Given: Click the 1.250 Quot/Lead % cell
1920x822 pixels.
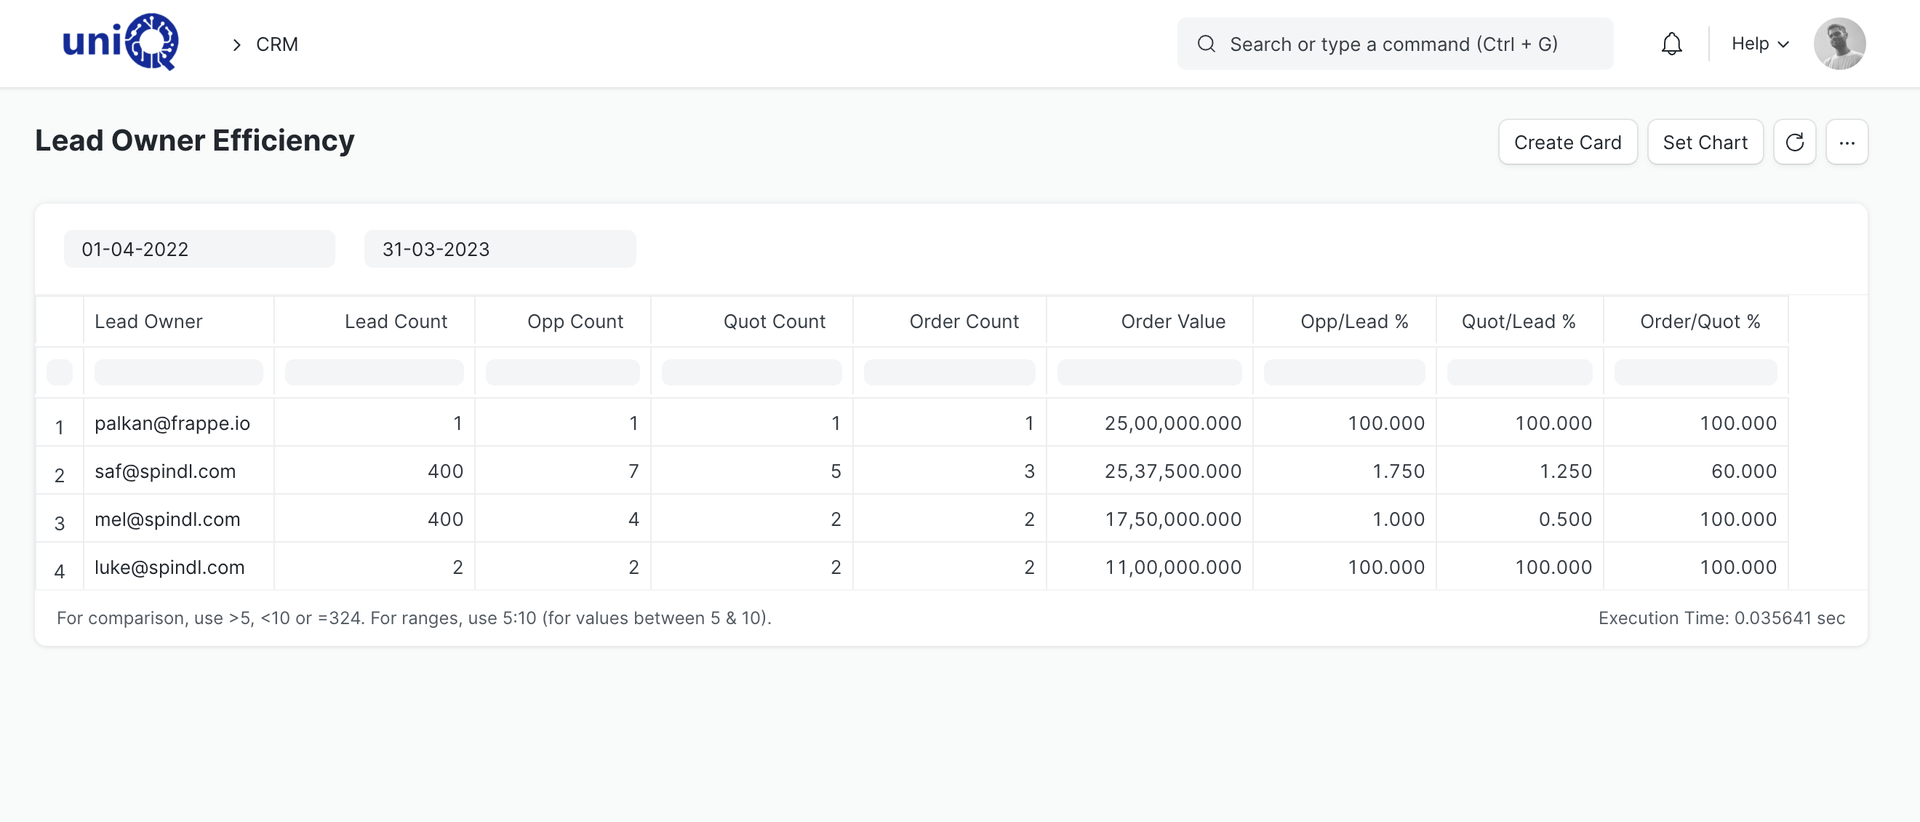Looking at the screenshot, I should tap(1520, 471).
